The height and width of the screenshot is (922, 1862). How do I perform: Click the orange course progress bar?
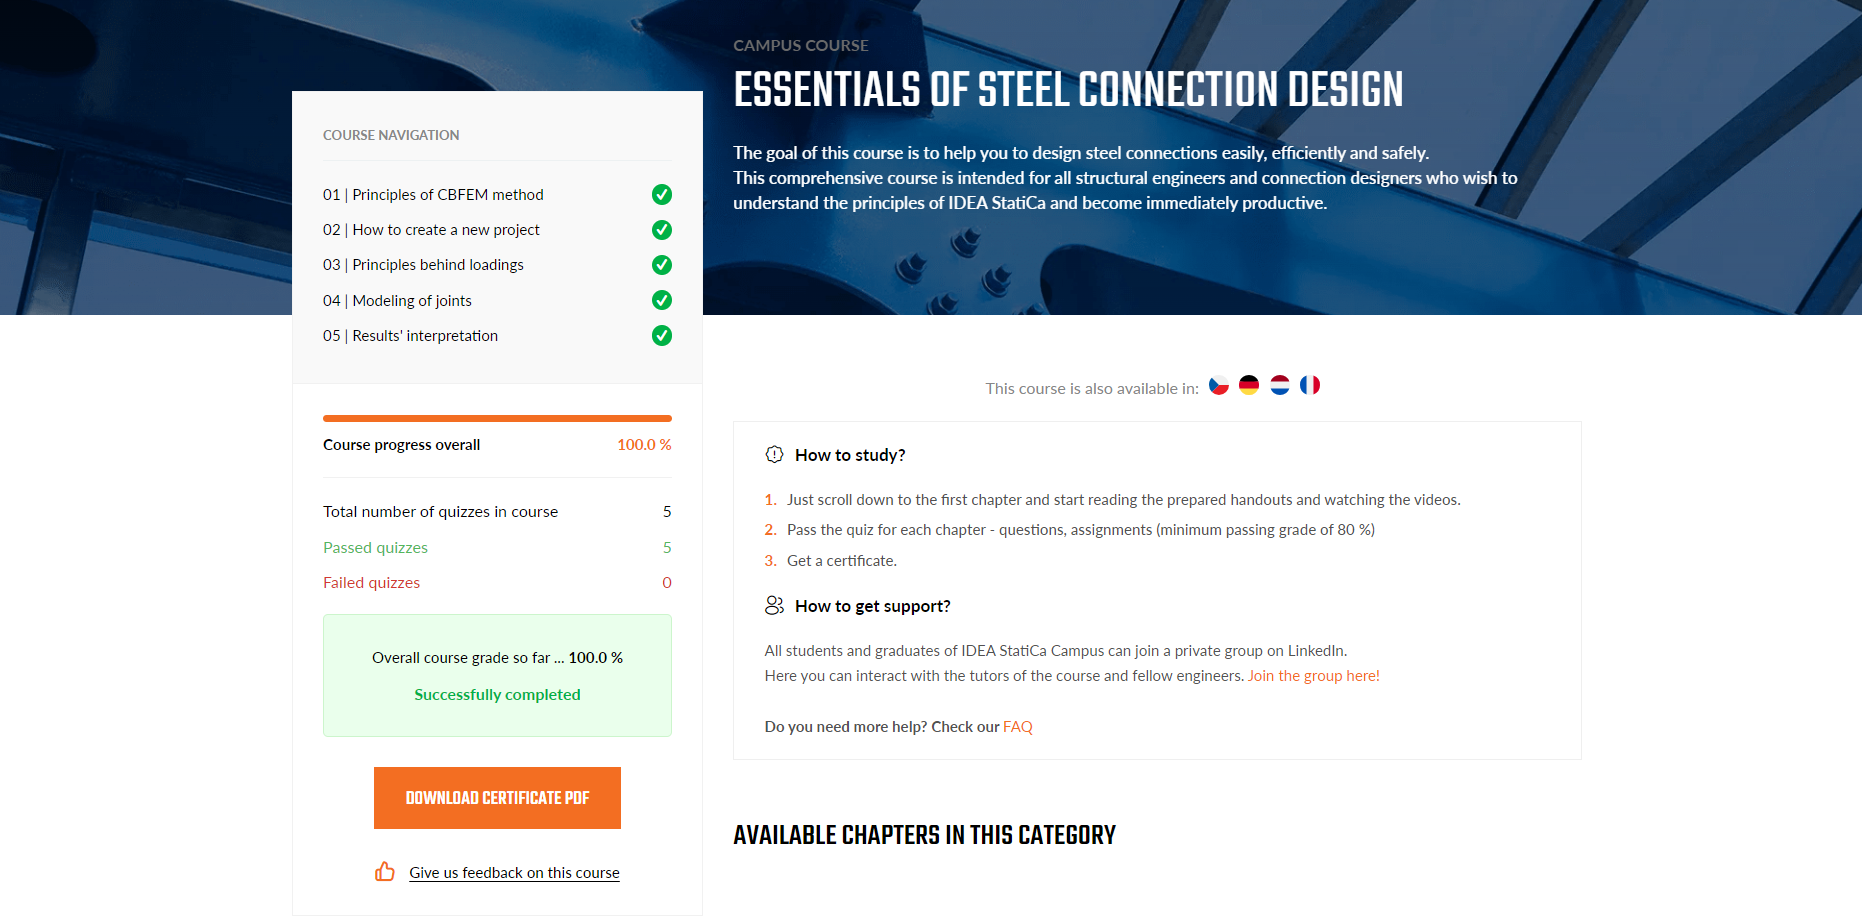coord(497,418)
